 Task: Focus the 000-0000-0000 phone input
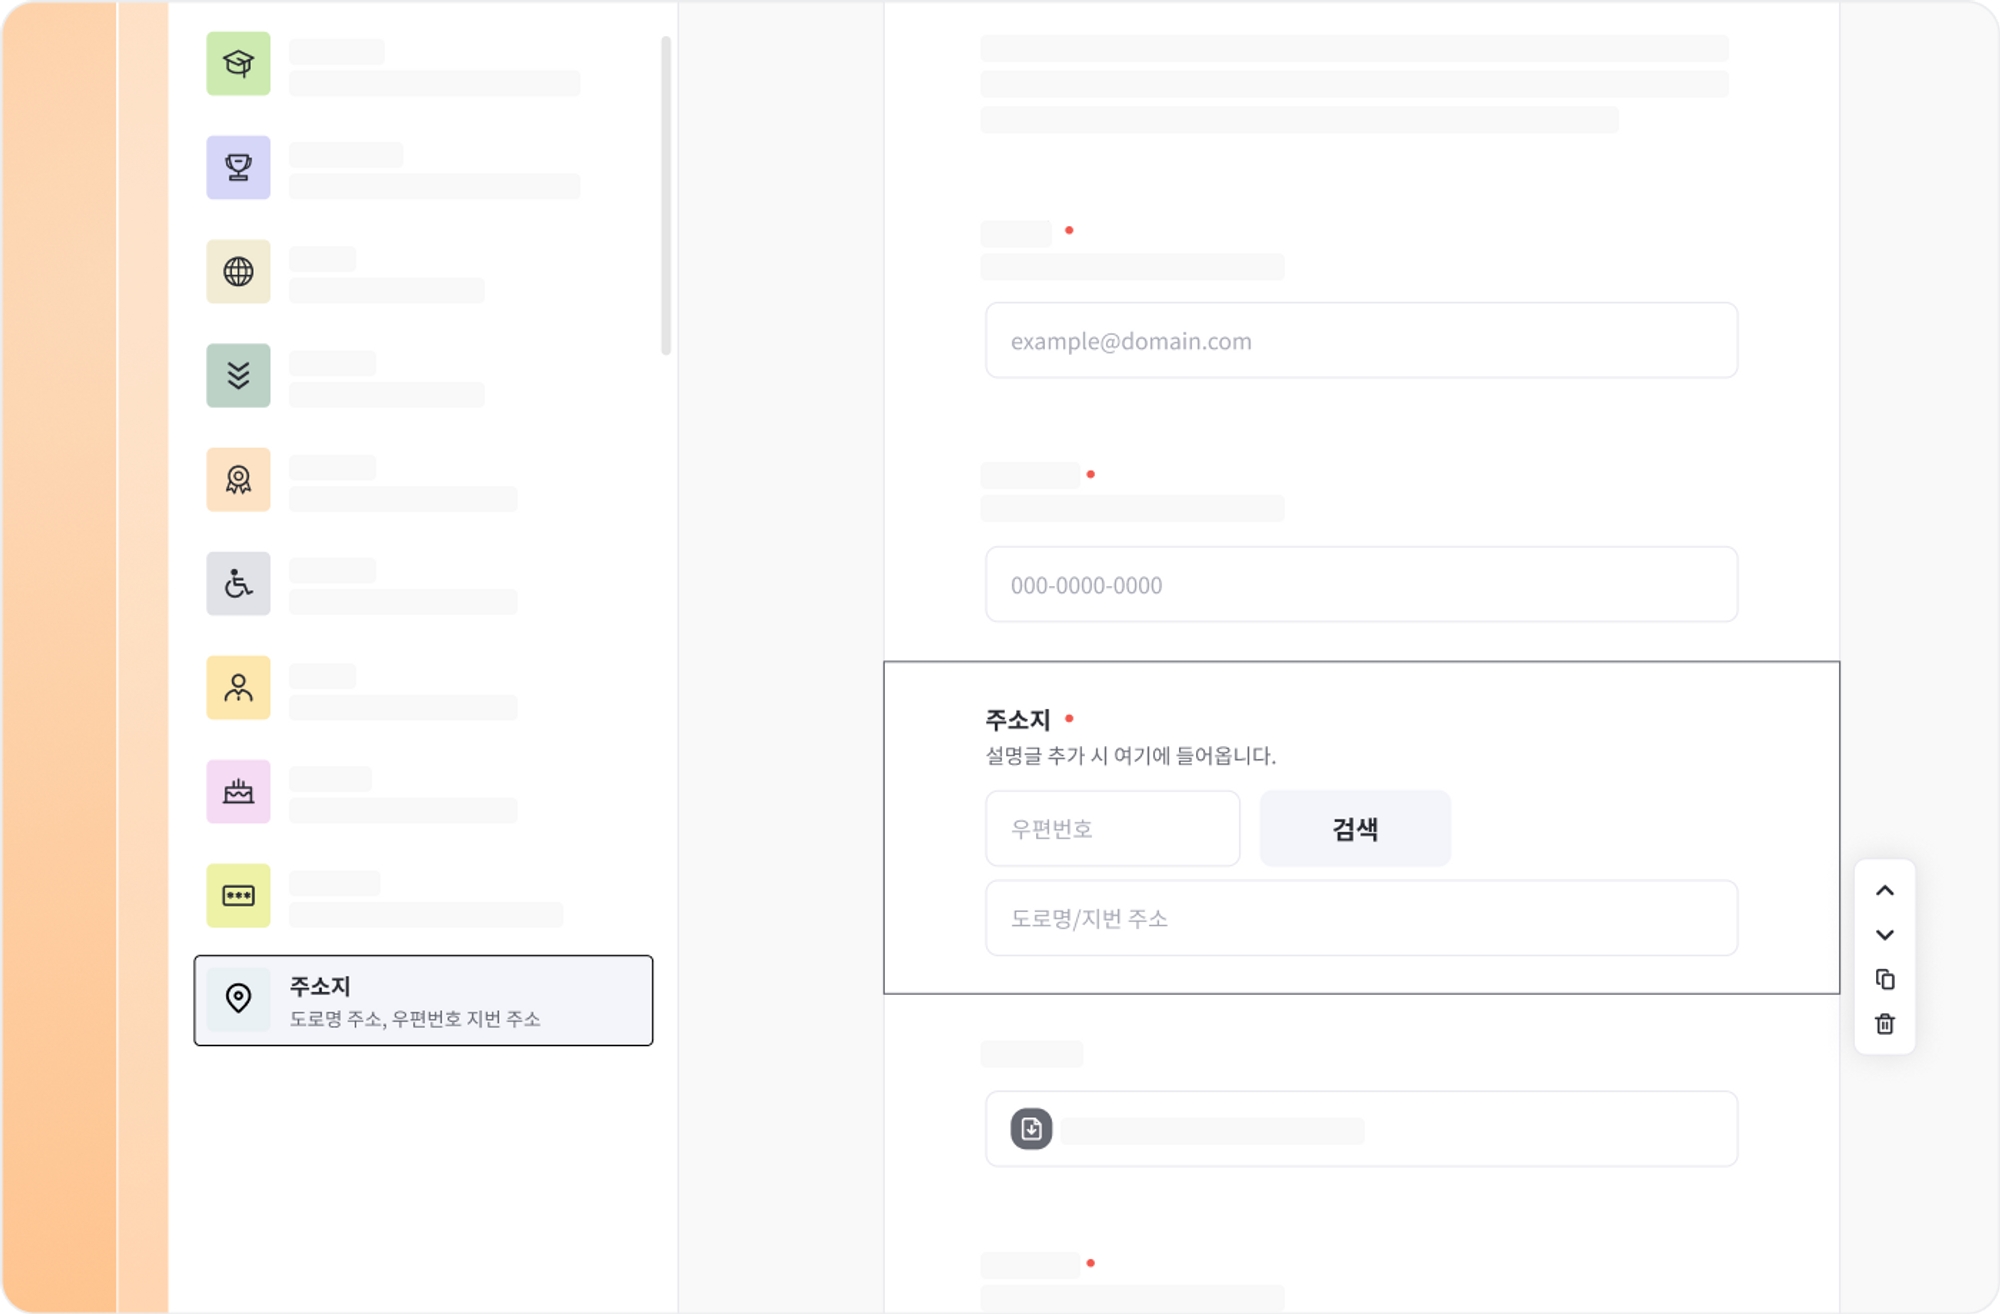click(x=1360, y=585)
